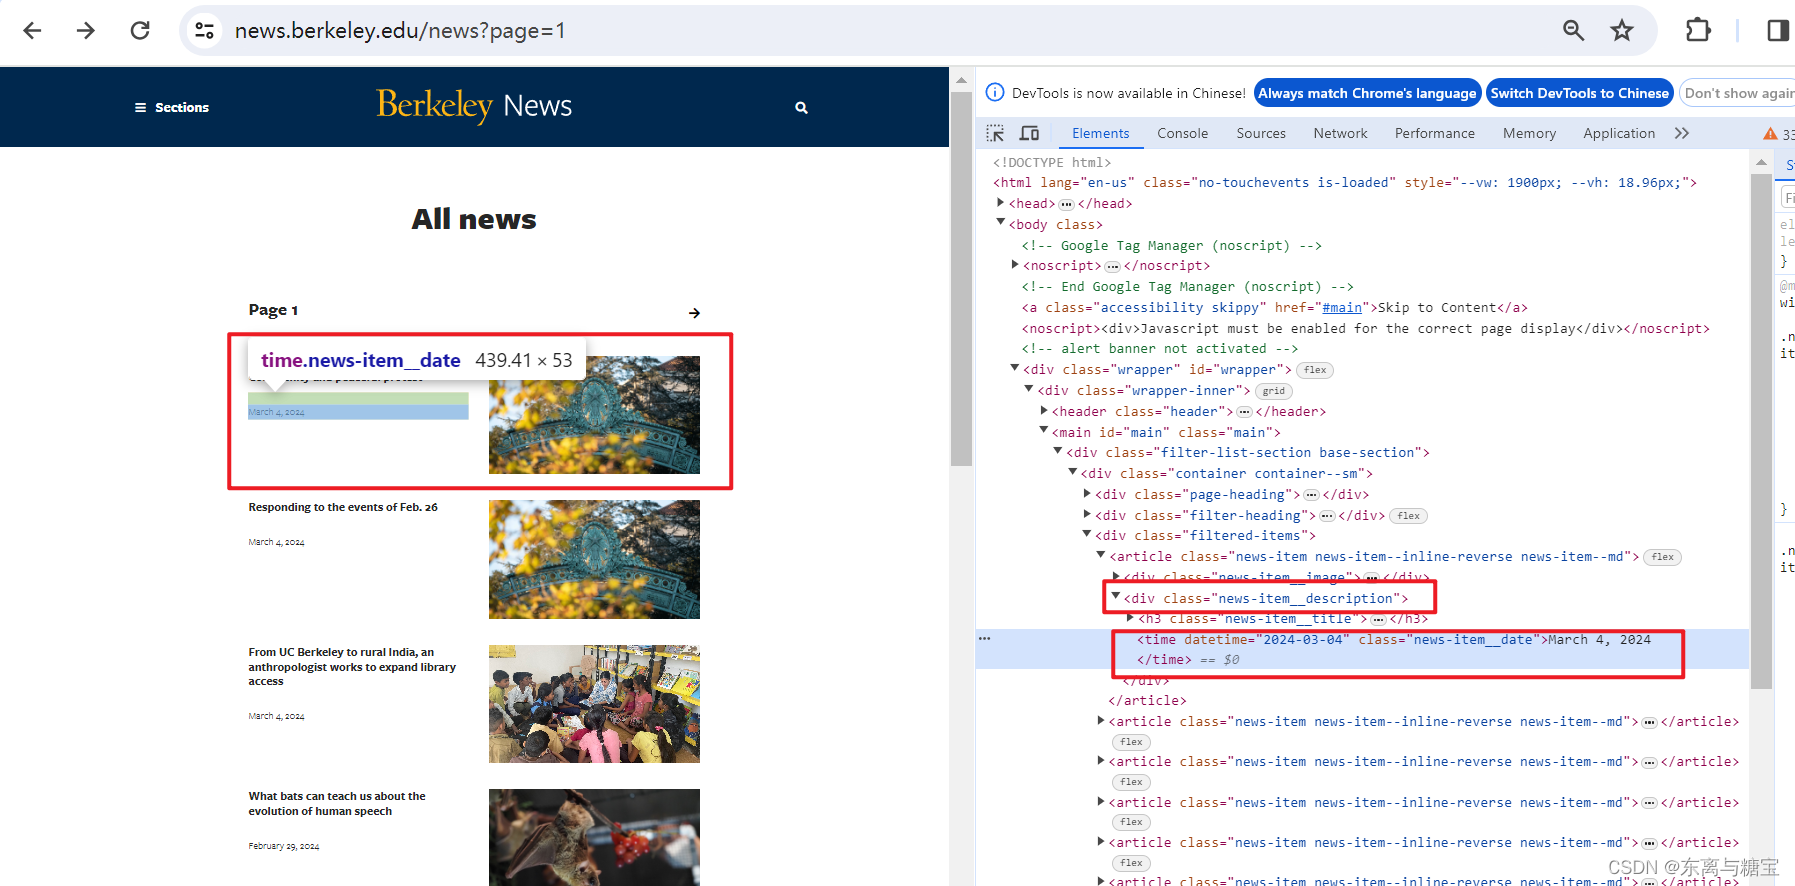1795x886 pixels.
Task: Activate the DevTools element inspector tool
Action: (x=995, y=133)
